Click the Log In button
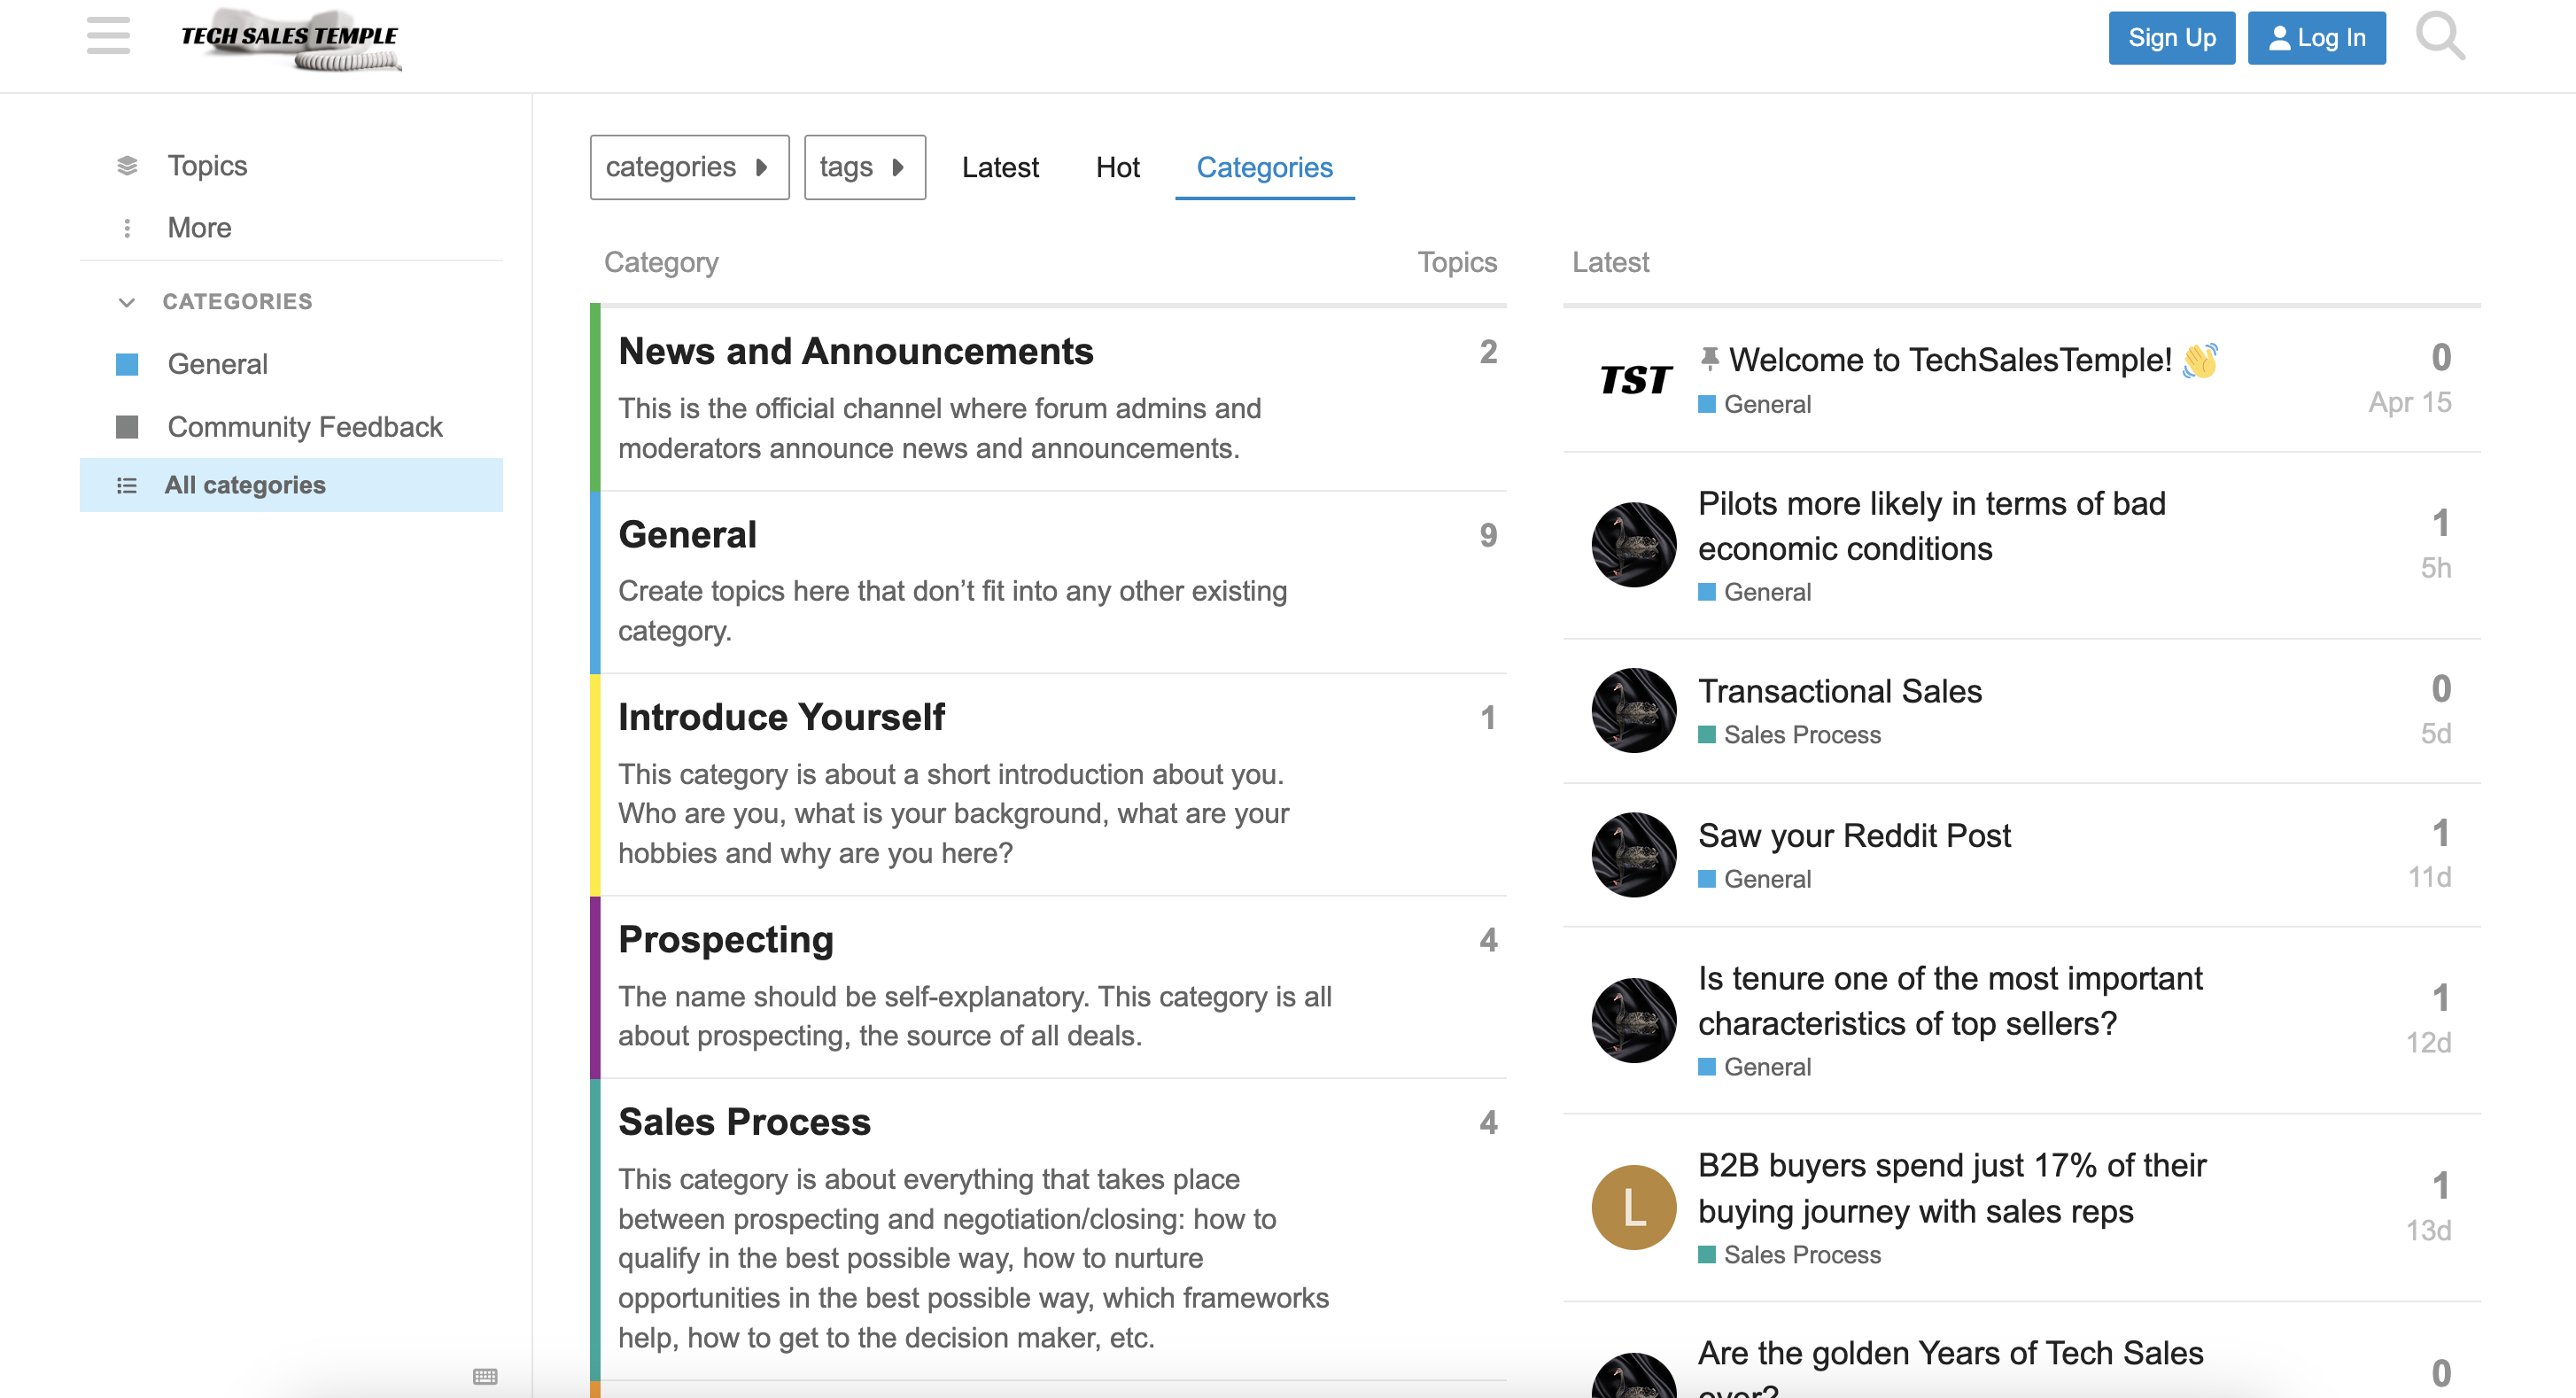Screen dimensions: 2576x1398 click(2316, 38)
